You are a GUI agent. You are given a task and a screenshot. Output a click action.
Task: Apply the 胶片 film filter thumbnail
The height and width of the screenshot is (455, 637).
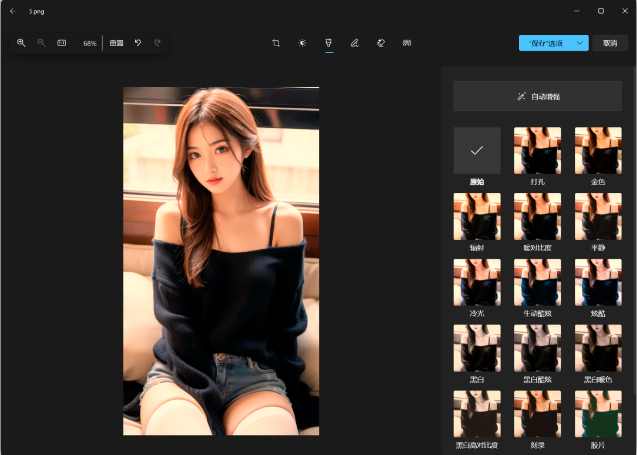click(598, 414)
